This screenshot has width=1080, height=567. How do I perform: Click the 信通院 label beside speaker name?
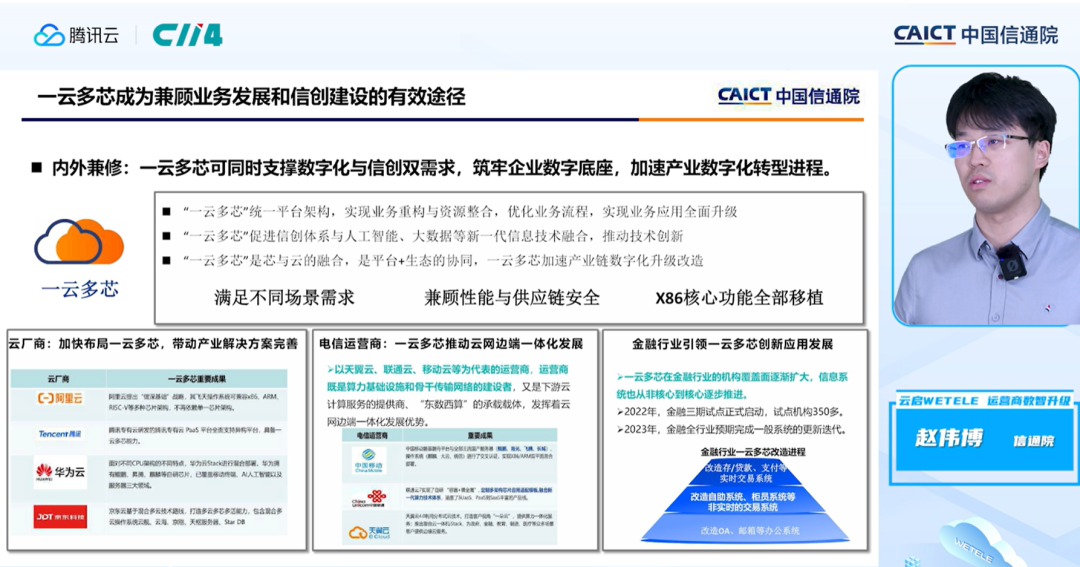click(x=1033, y=441)
